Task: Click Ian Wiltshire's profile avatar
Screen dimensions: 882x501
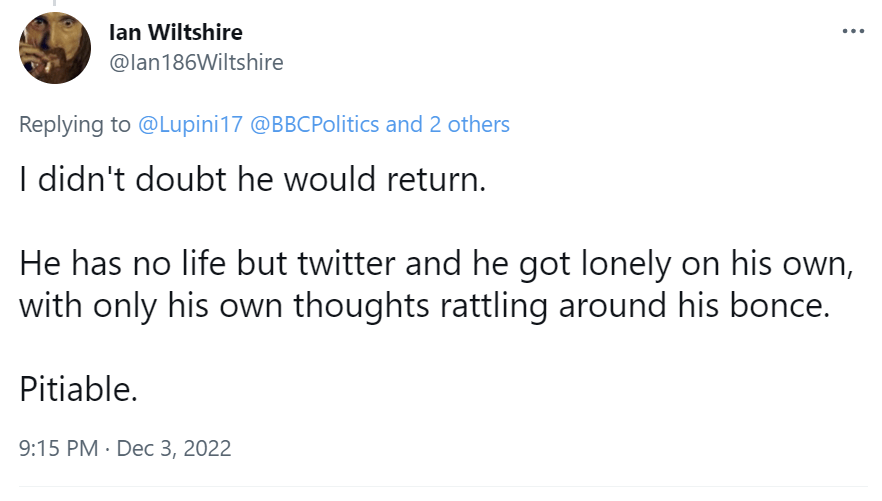Action: [x=55, y=48]
